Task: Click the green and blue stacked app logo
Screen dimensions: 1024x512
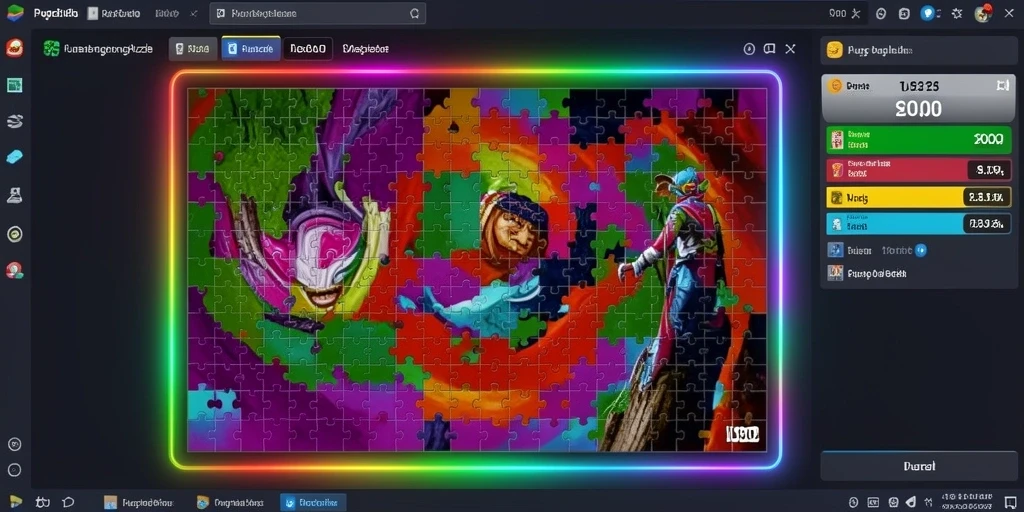Action: click(x=14, y=13)
